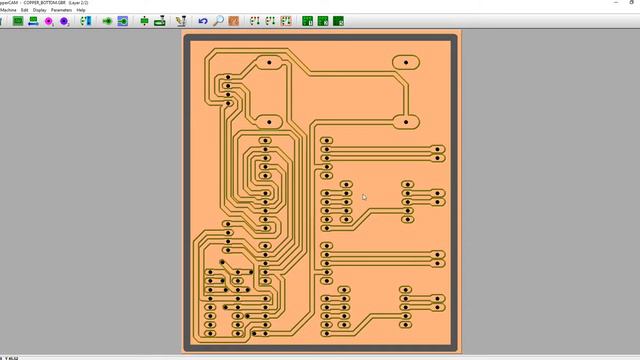This screenshot has width=640, height=360.
Task: Click the blue undo arrow icon
Action: [x=203, y=21]
